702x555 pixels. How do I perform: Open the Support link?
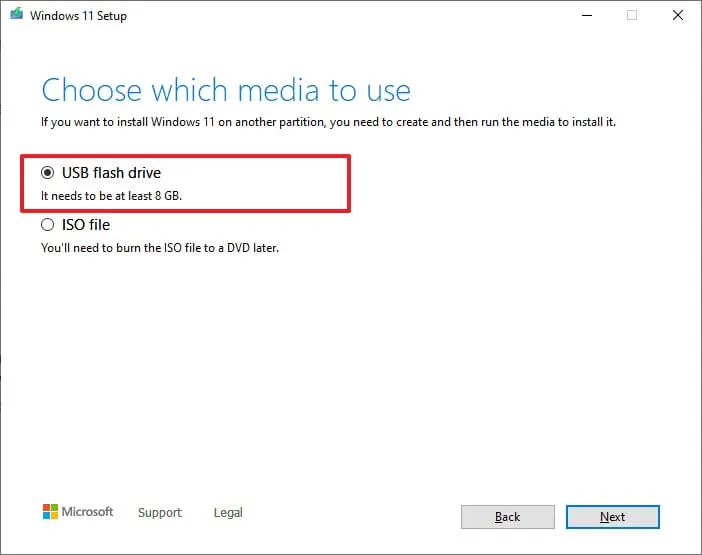[x=160, y=513]
